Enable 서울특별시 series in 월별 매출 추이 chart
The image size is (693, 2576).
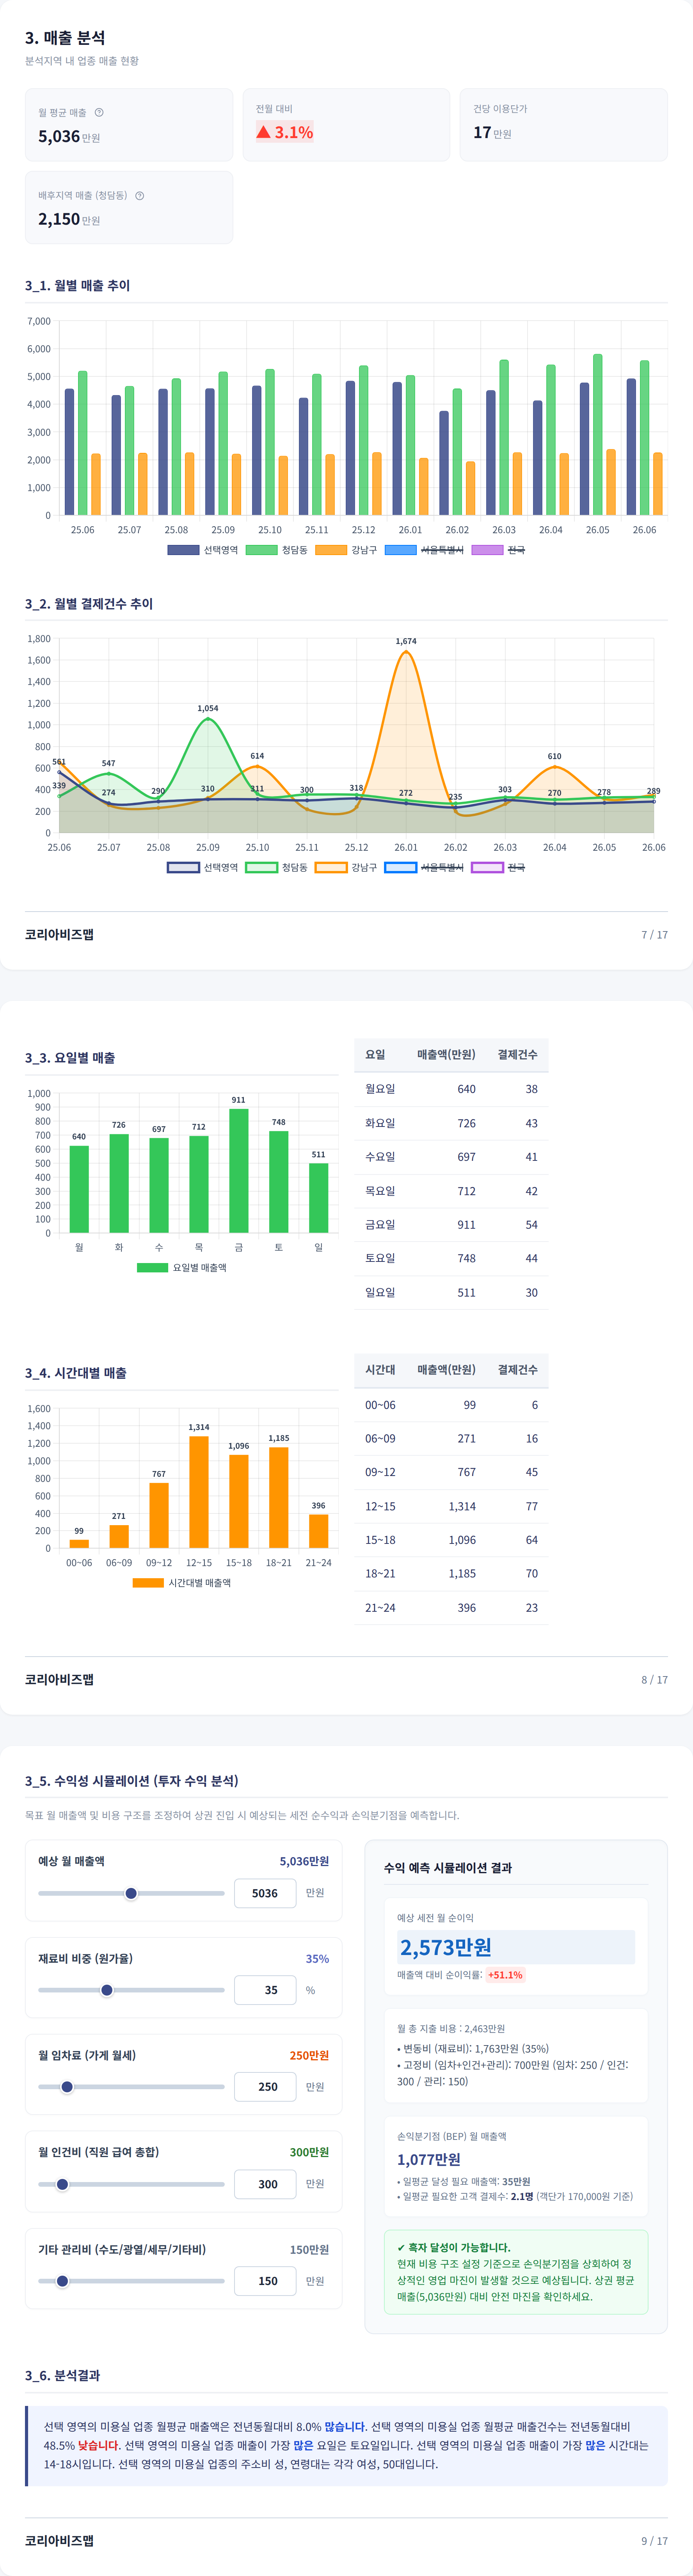(424, 550)
